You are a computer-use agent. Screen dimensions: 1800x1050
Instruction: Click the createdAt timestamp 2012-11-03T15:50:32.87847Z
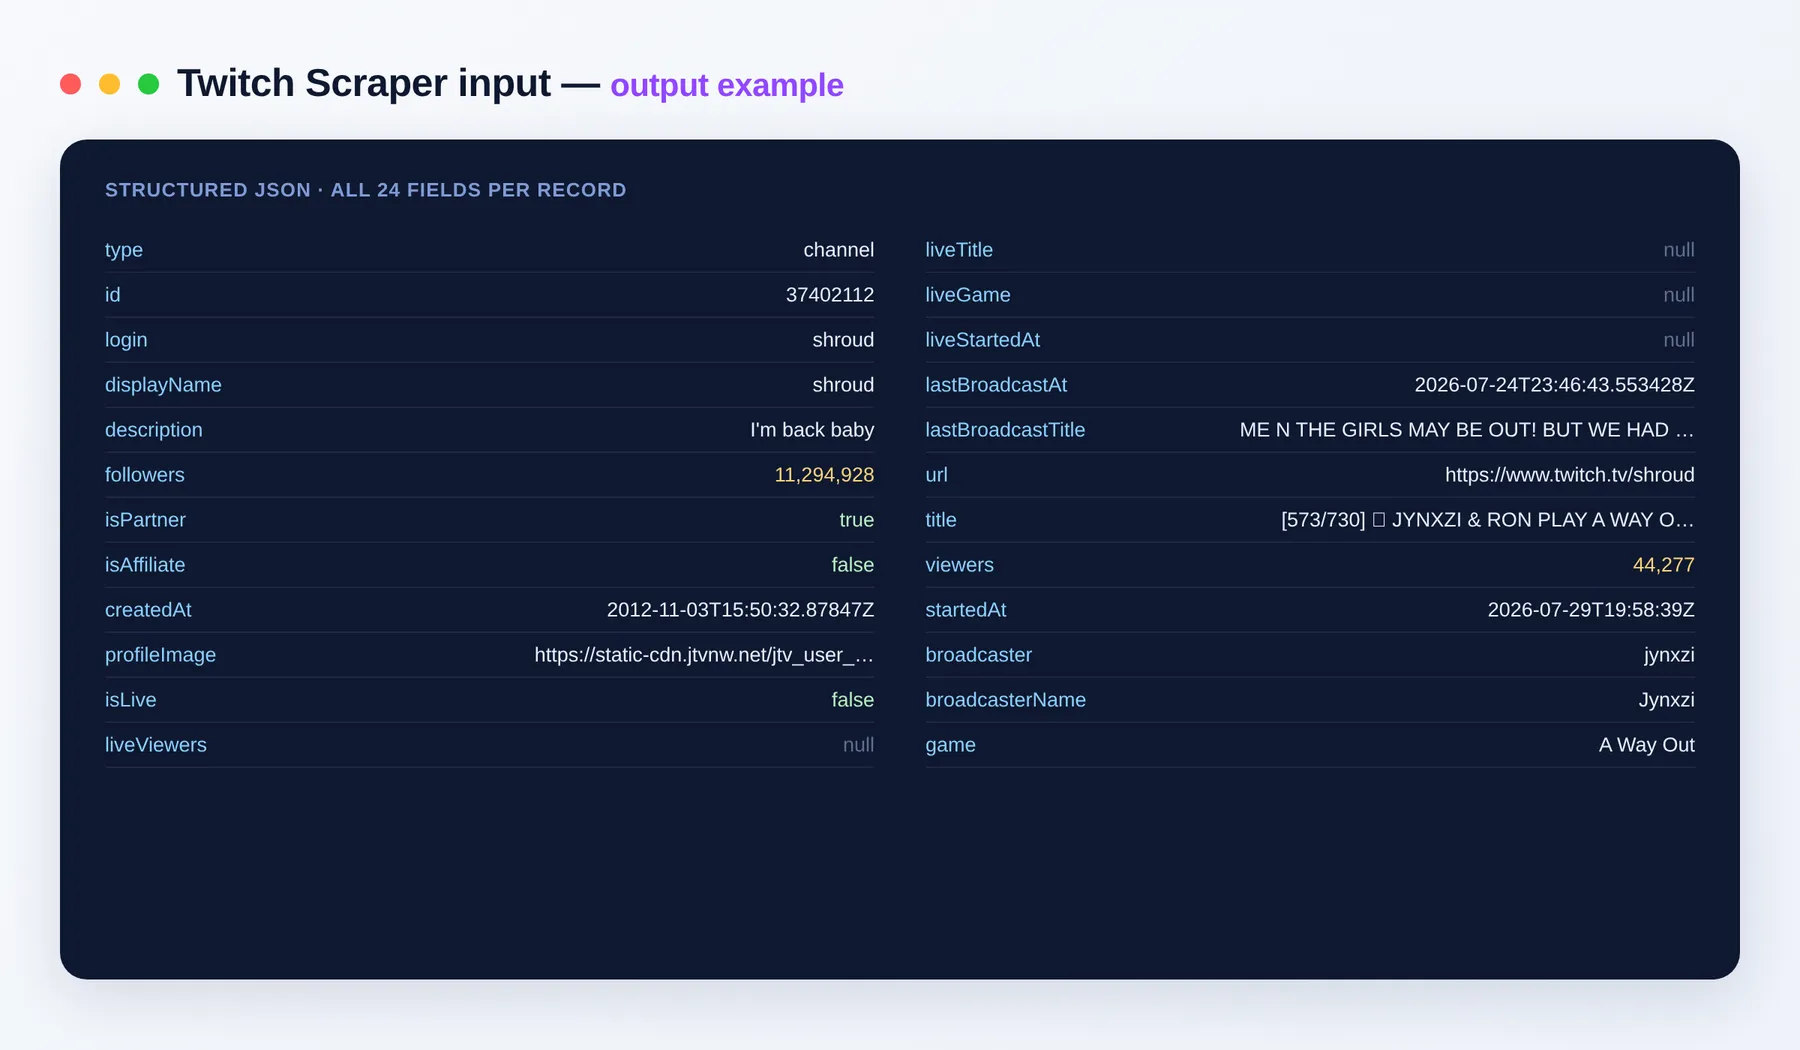pyautogui.click(x=740, y=610)
